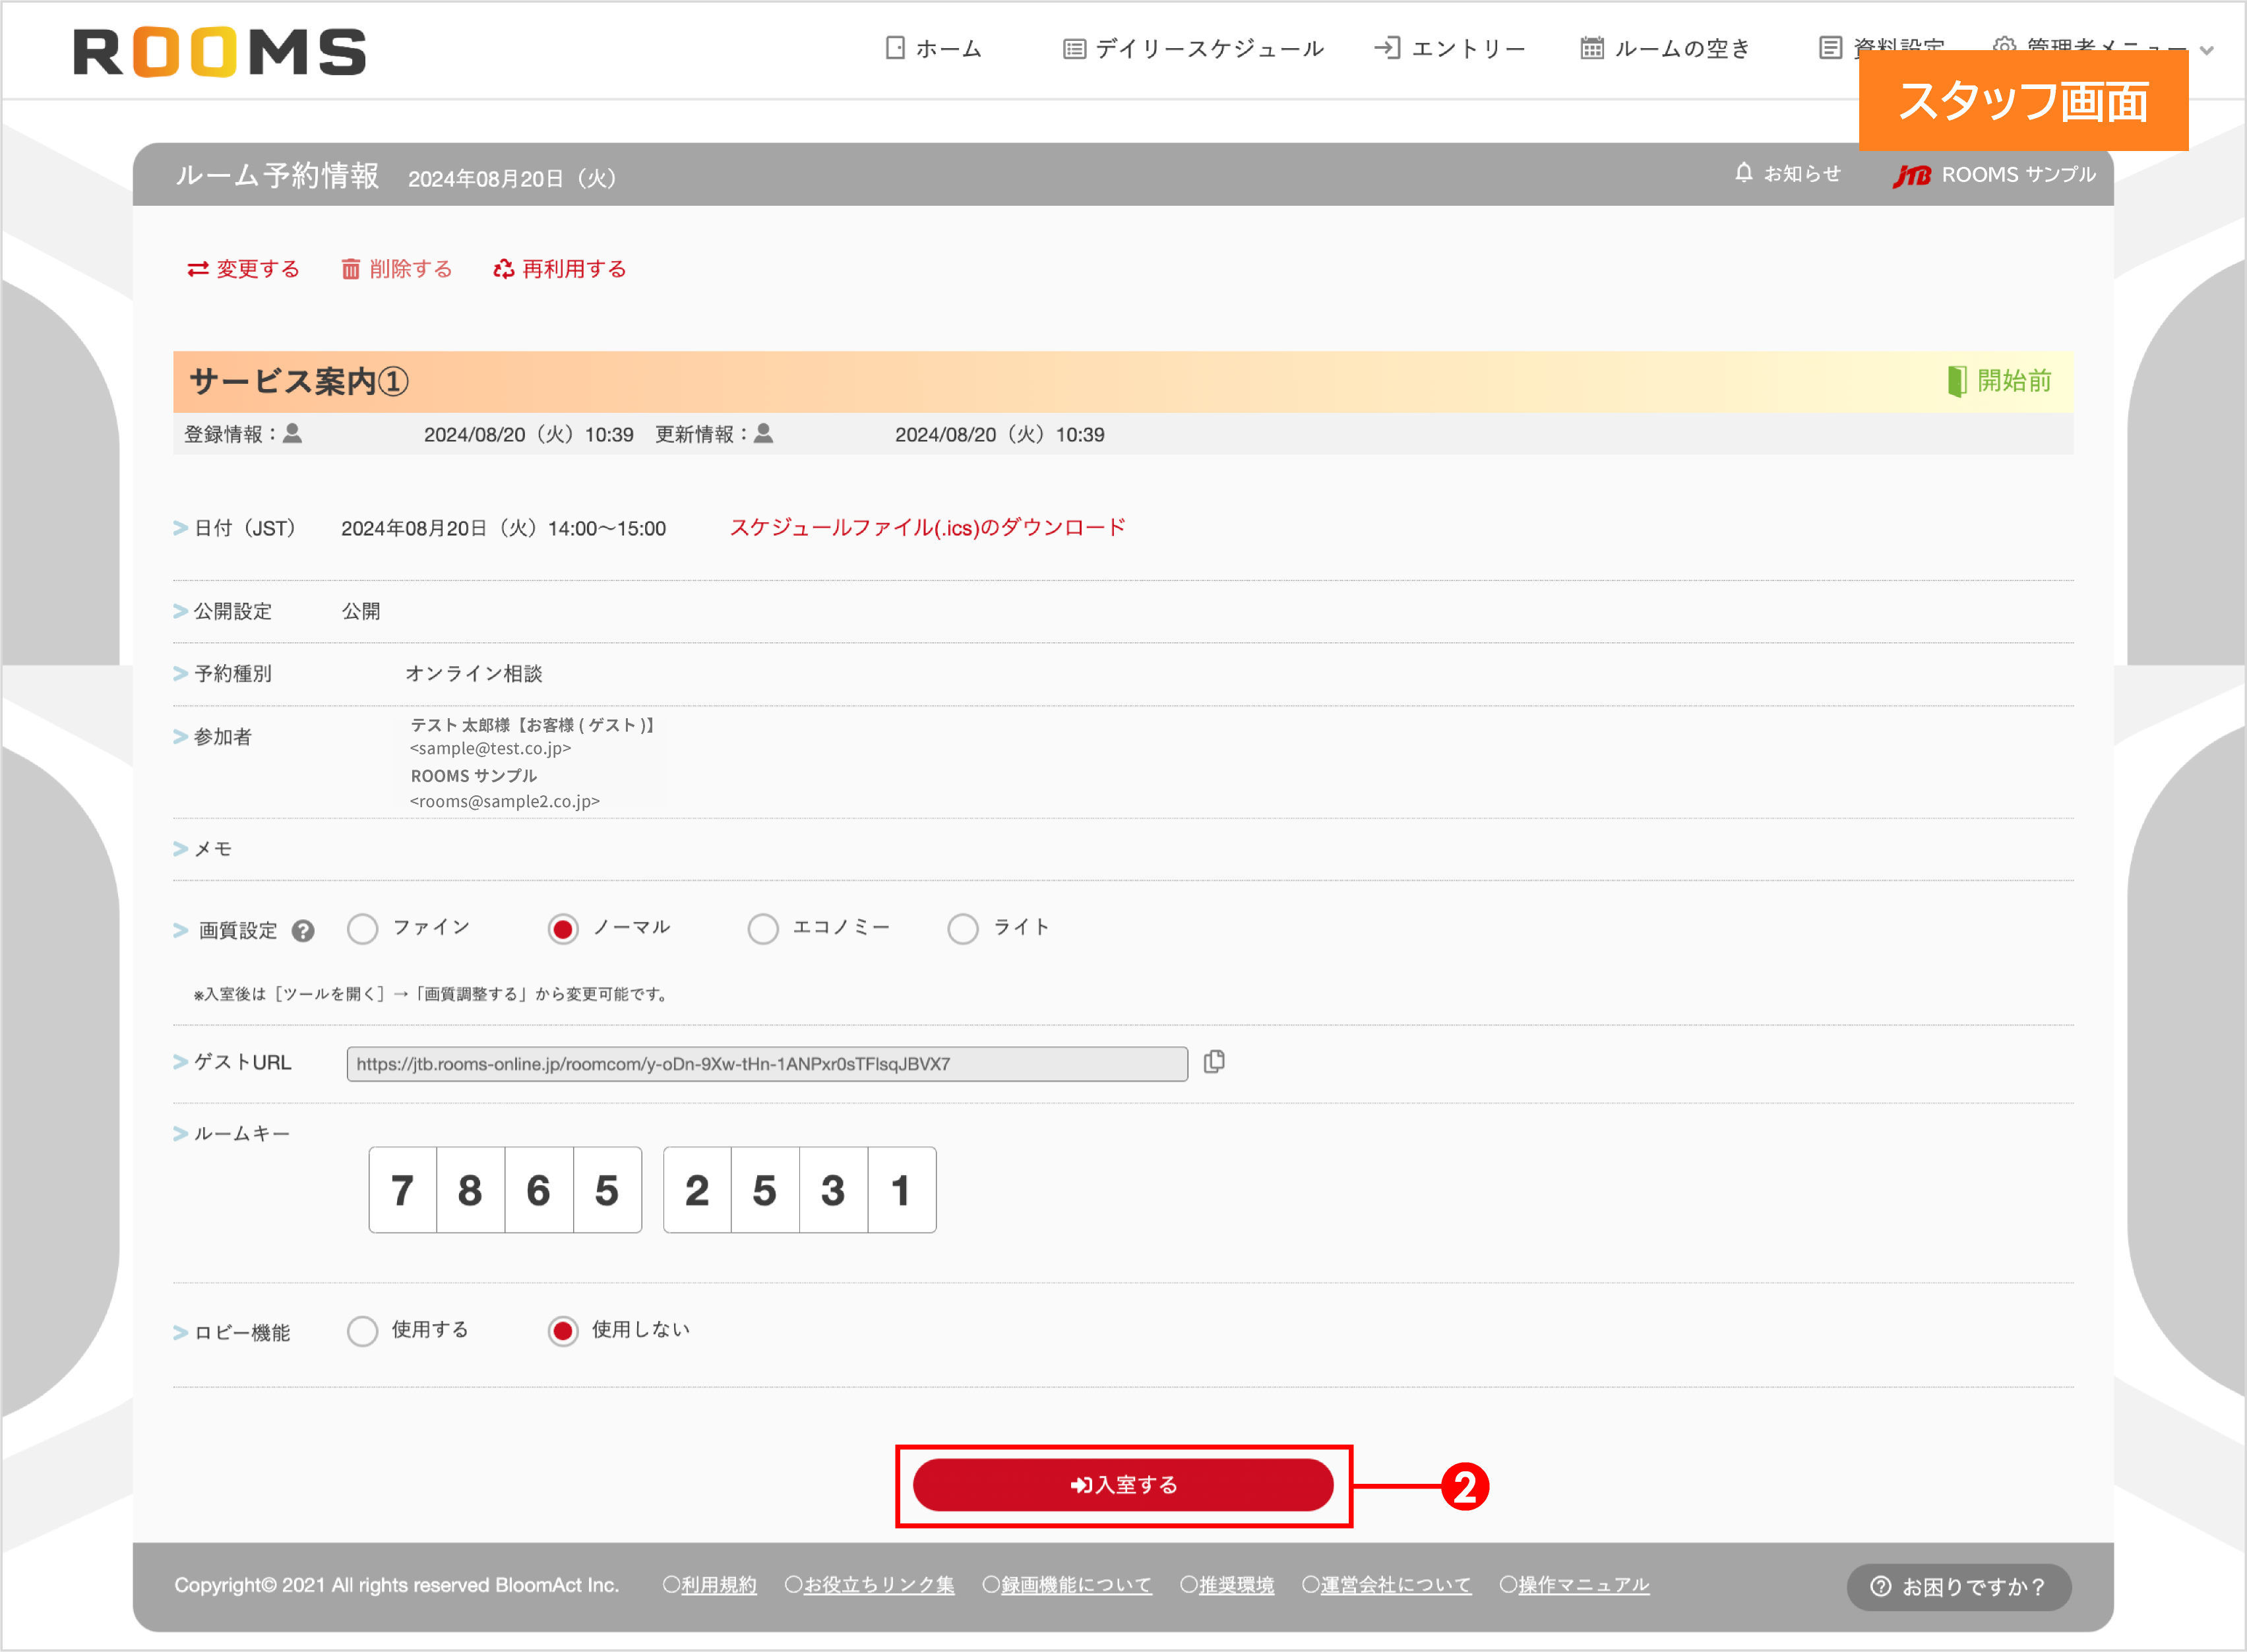Click the 変更する swap arrows icon
This screenshot has width=2247, height=1652.
coord(197,269)
